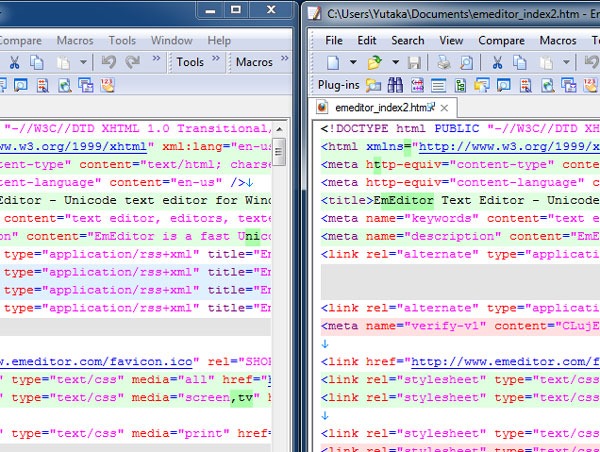Image resolution: width=600 pixels, height=452 pixels.
Task: Click red arrows page icon in left window
Action: tap(42, 85)
